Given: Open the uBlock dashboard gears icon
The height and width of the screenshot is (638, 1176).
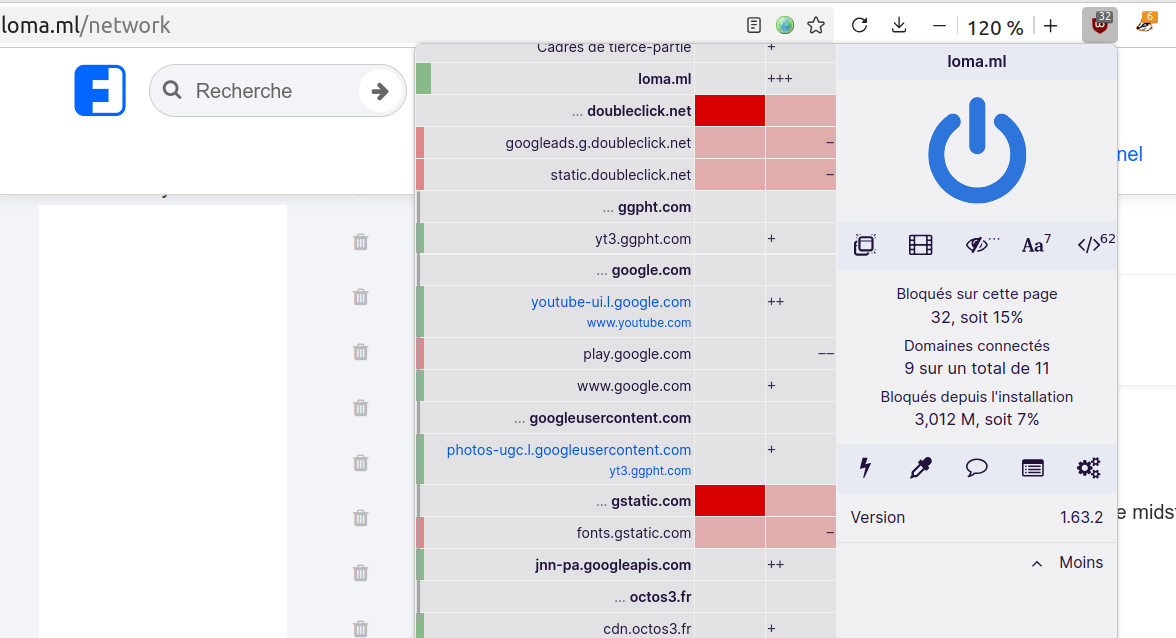Looking at the screenshot, I should click(1088, 467).
